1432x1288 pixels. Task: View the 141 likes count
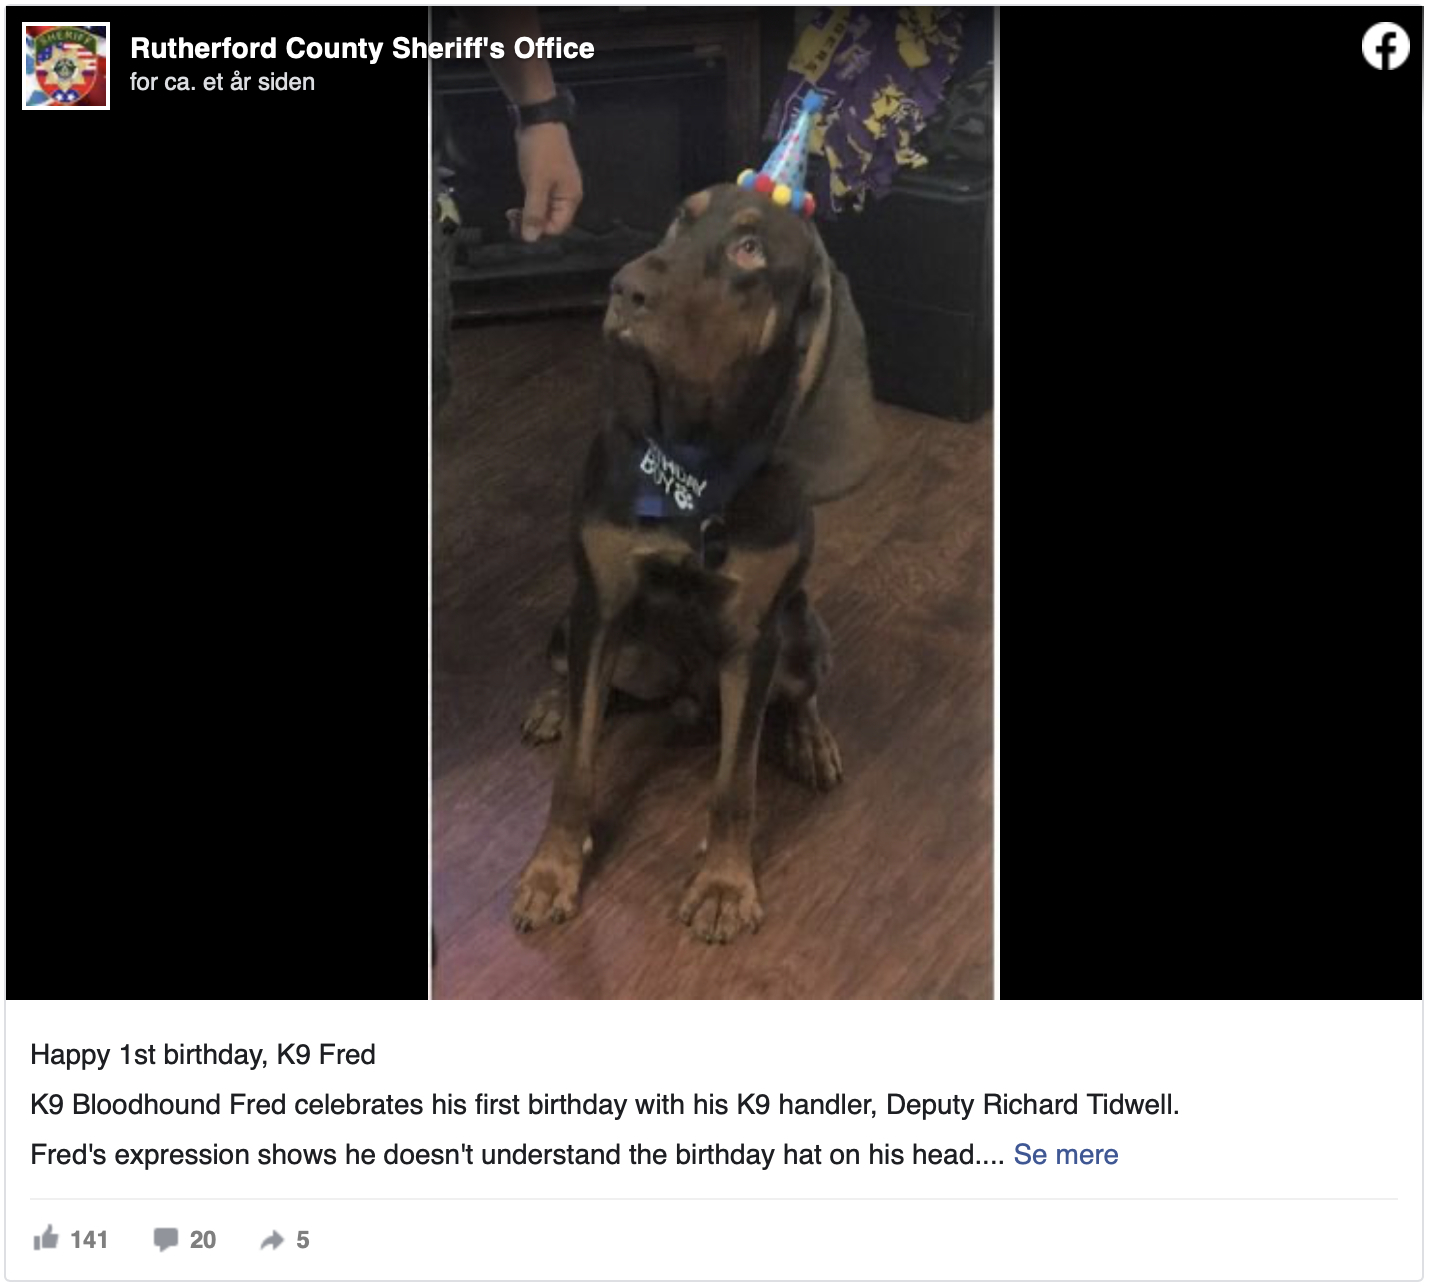point(89,1240)
